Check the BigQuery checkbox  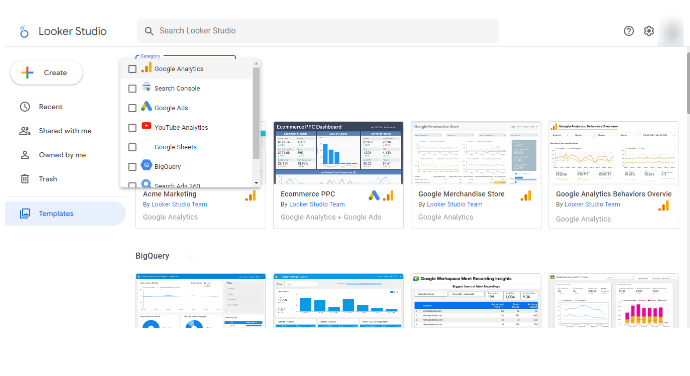(132, 167)
